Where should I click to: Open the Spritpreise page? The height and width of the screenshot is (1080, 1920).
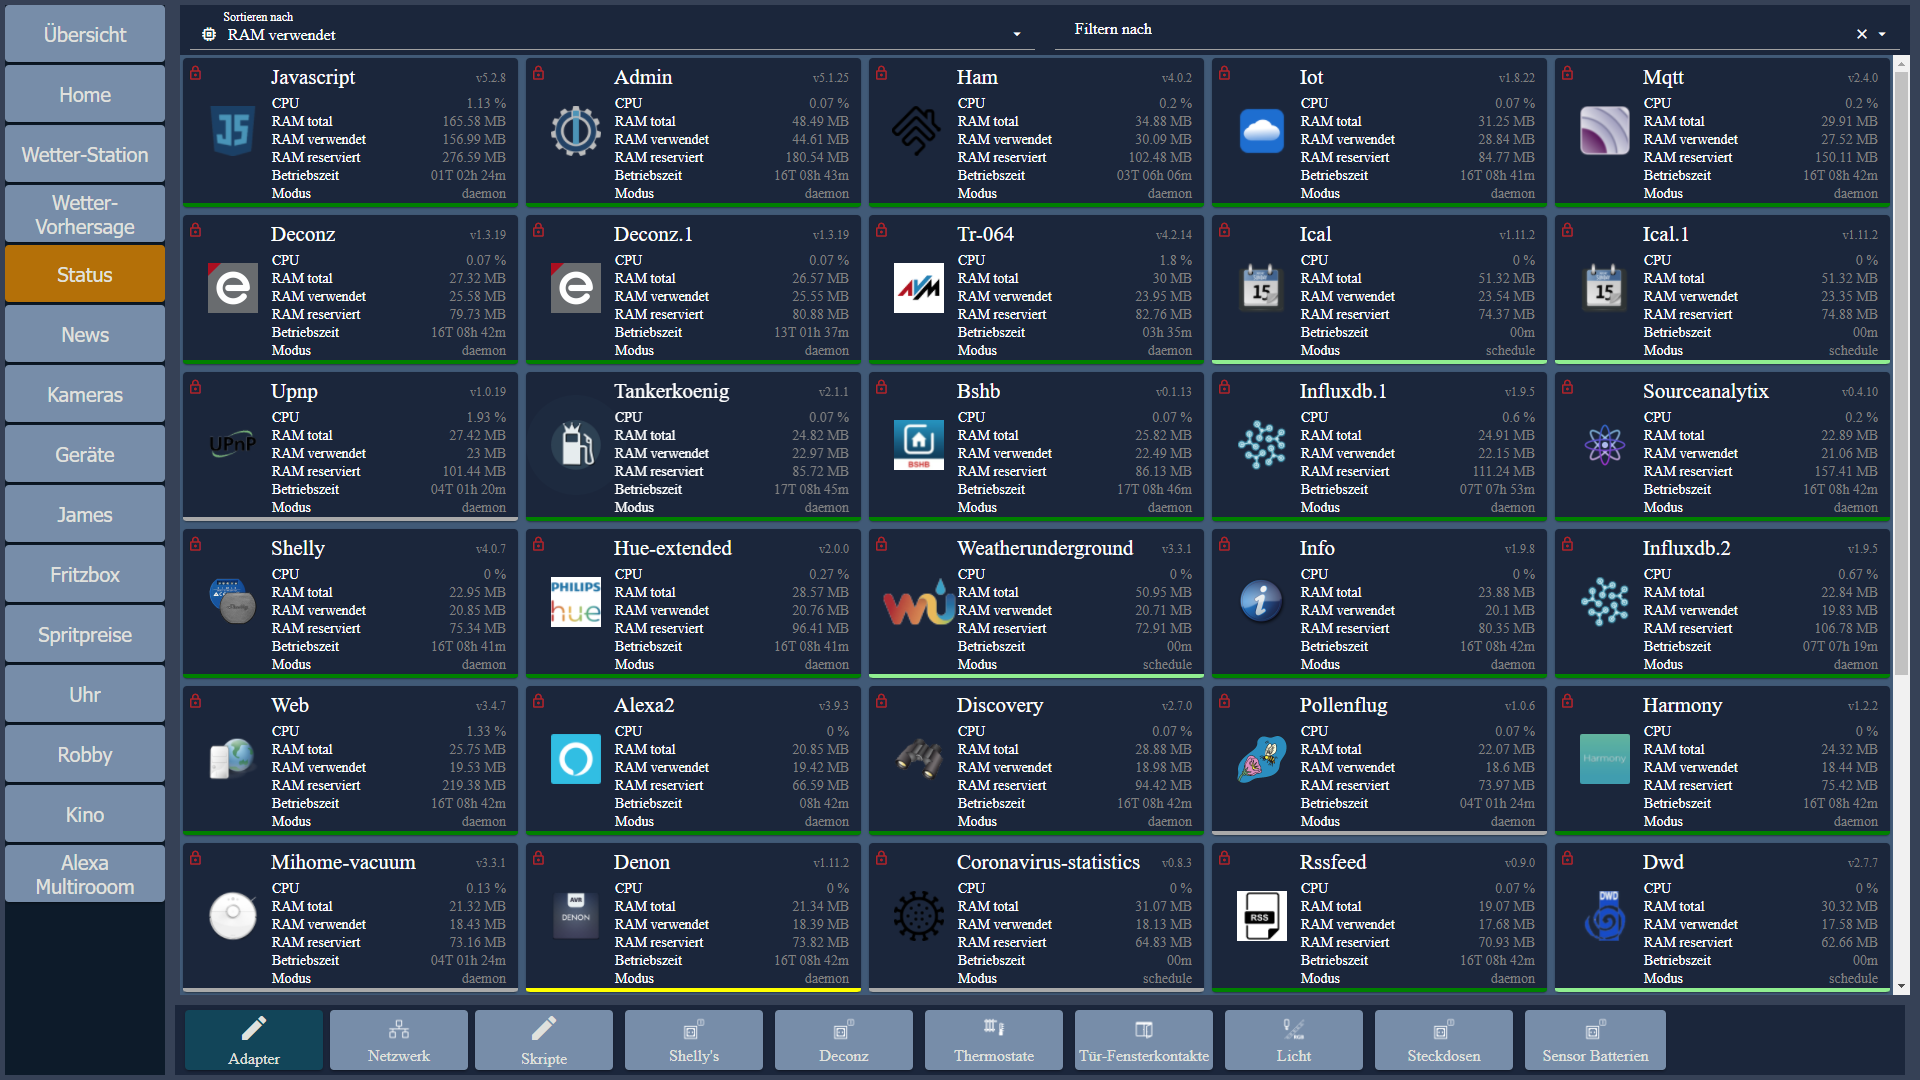coord(85,634)
